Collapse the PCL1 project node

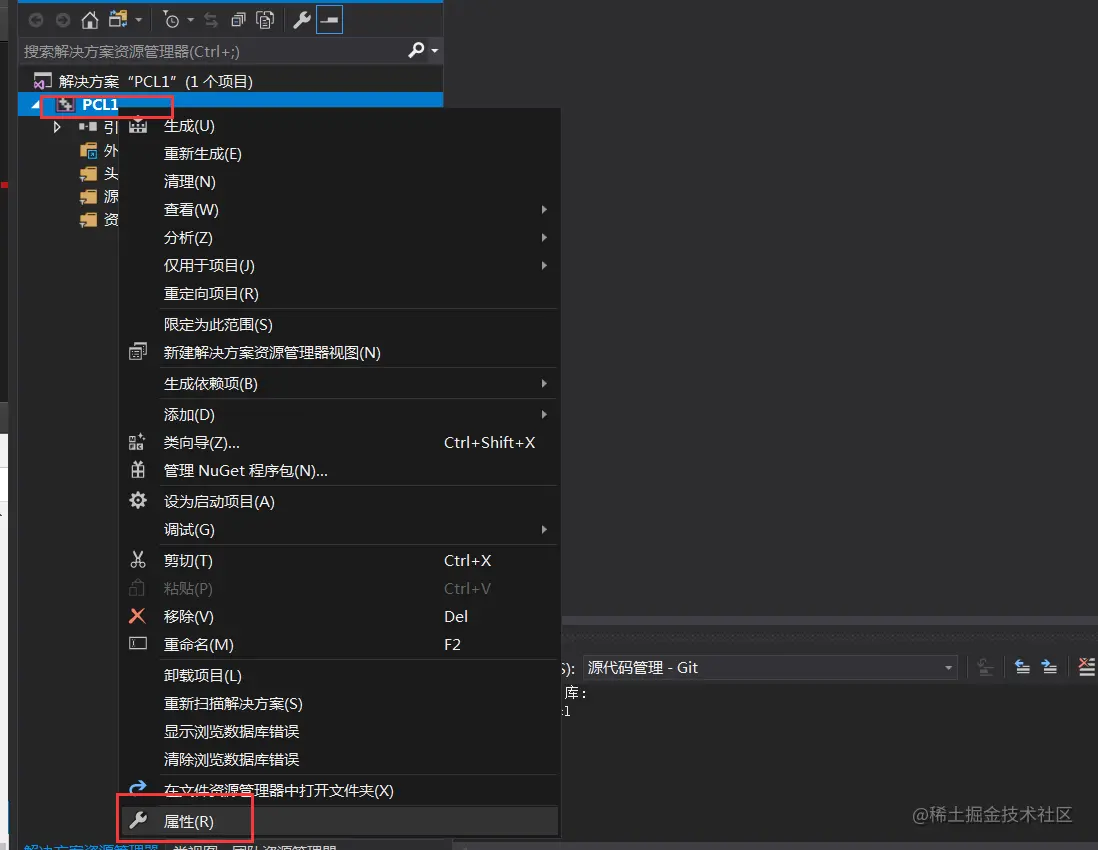[35, 104]
